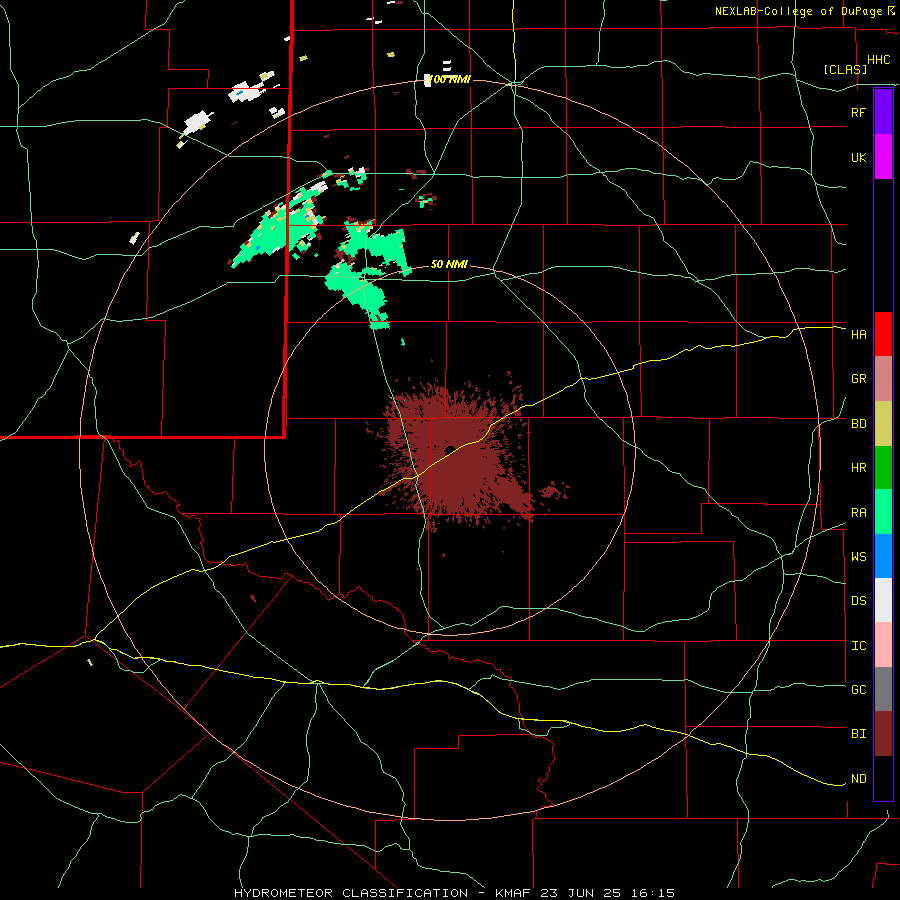Select the dusty pink GR legend swatch
The height and width of the screenshot is (900, 900).
pos(883,378)
